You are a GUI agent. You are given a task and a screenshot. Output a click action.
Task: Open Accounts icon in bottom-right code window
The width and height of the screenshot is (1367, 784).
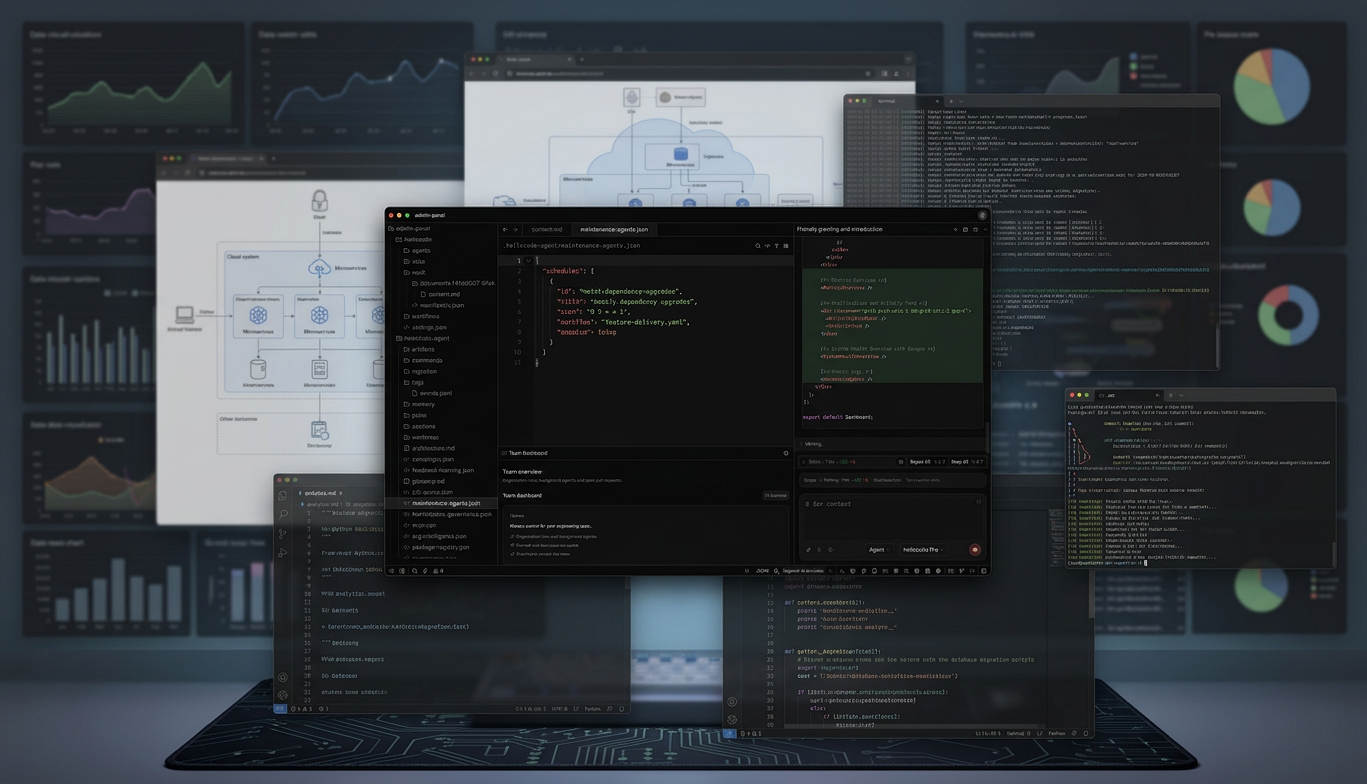pyautogui.click(x=732, y=701)
